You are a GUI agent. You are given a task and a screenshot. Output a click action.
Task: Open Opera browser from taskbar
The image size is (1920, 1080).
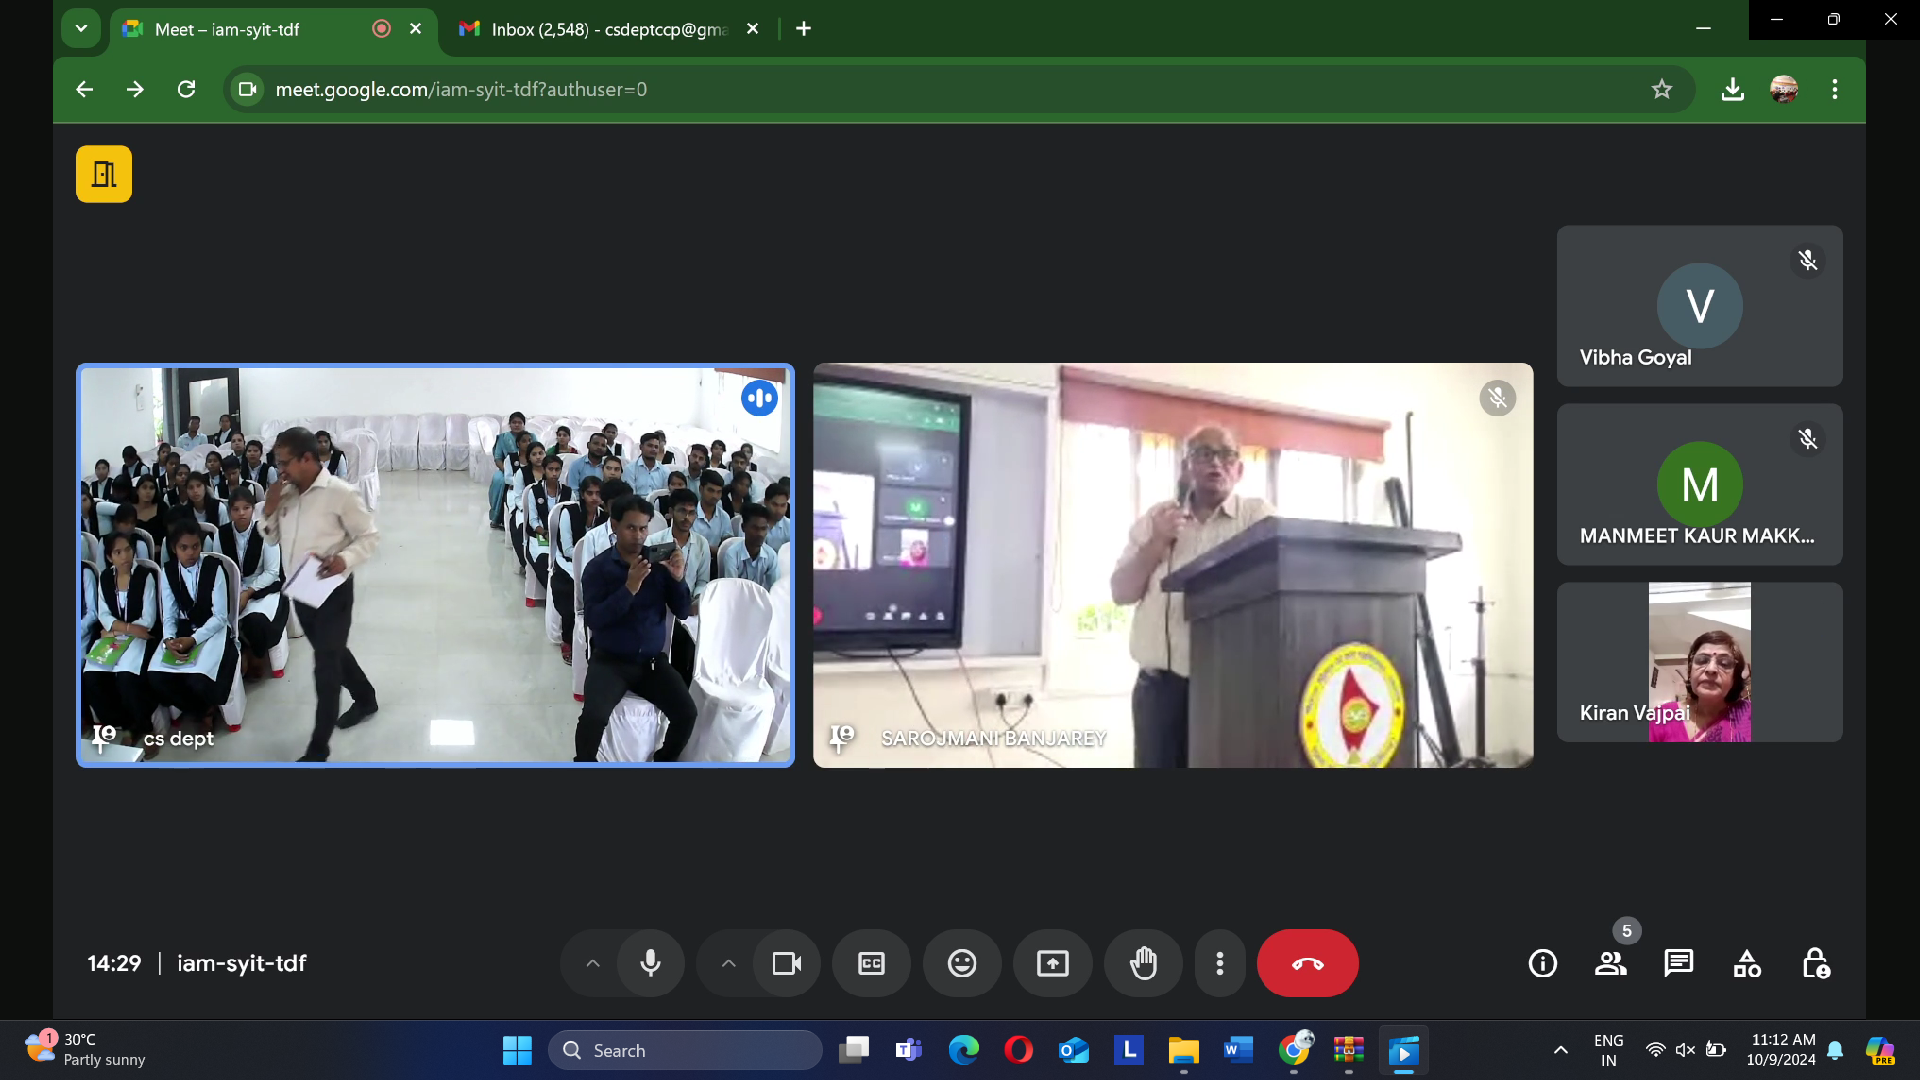point(1018,1050)
